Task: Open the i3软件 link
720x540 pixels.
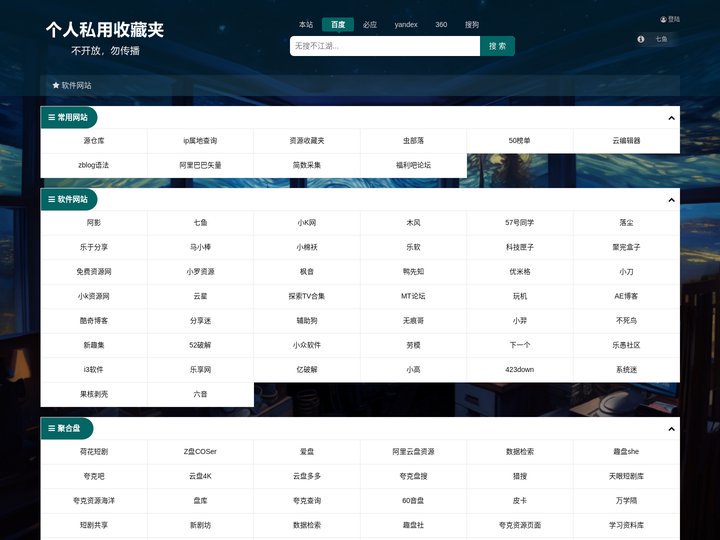Action: [94, 370]
